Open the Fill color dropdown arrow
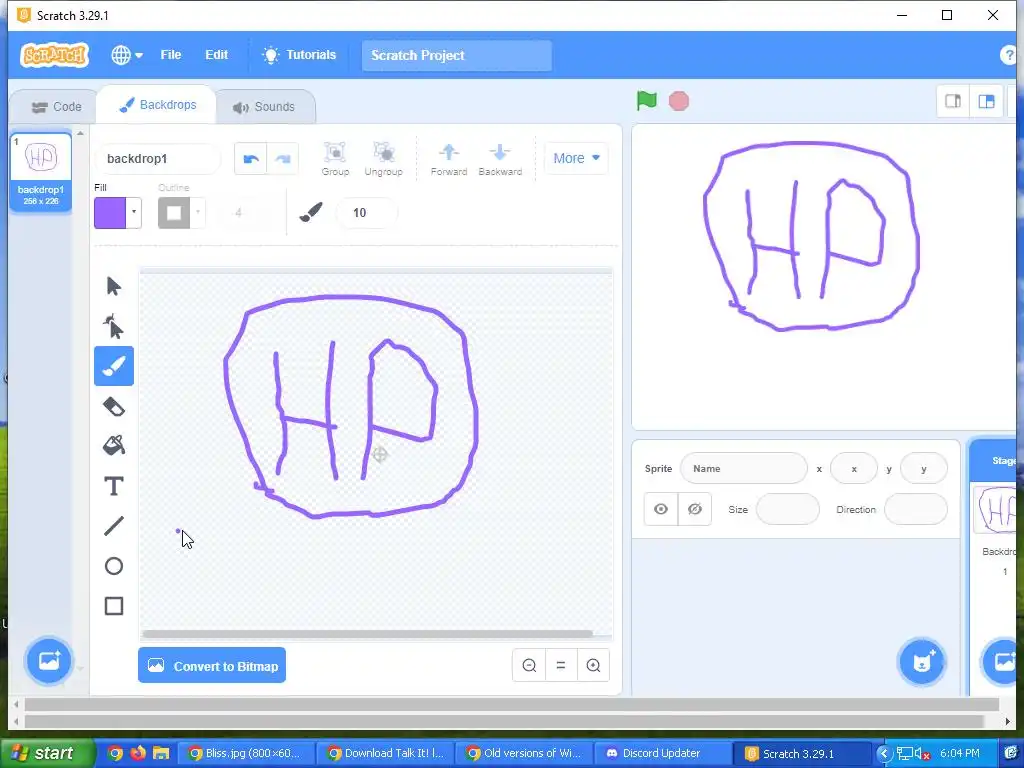The width and height of the screenshot is (1024, 768). (x=134, y=212)
